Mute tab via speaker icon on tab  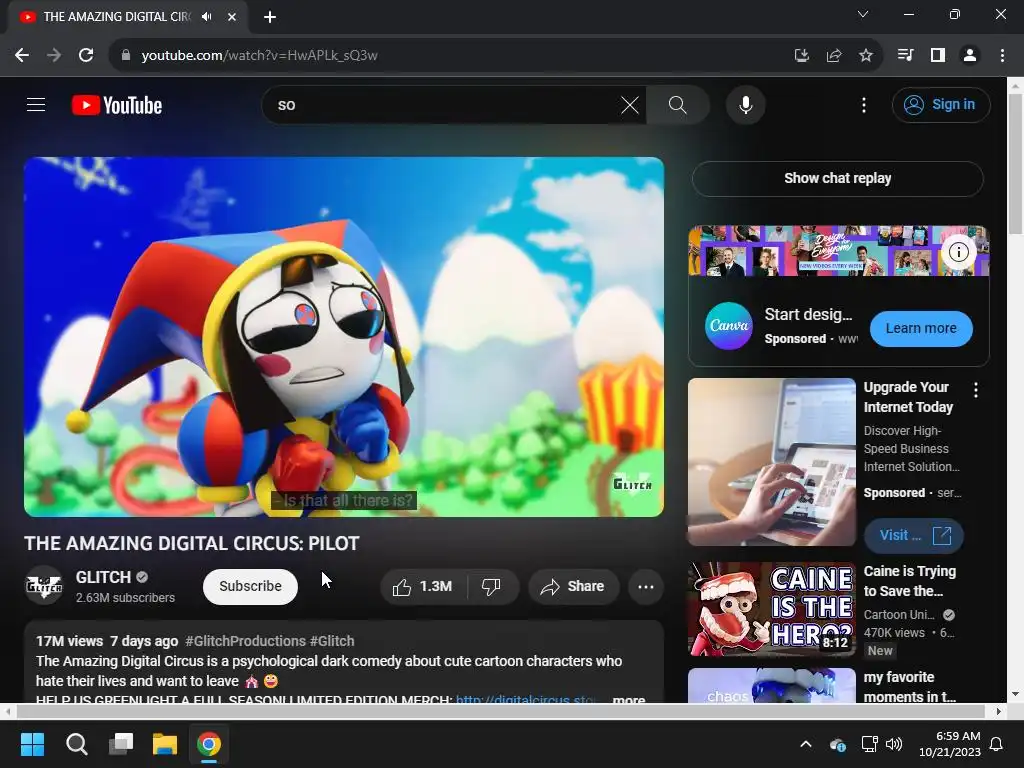[x=207, y=17]
